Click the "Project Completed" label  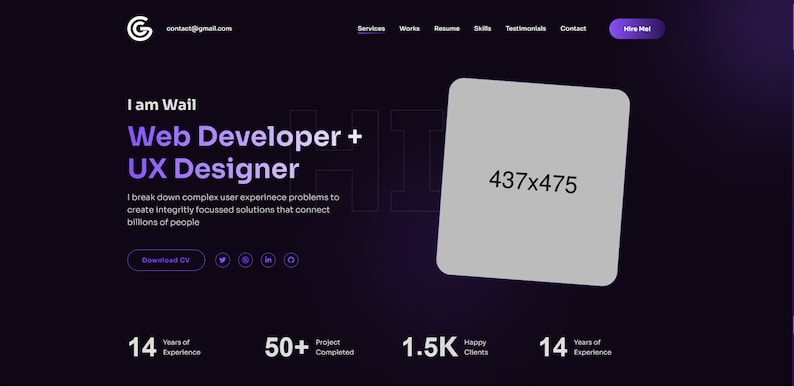pyautogui.click(x=335, y=348)
